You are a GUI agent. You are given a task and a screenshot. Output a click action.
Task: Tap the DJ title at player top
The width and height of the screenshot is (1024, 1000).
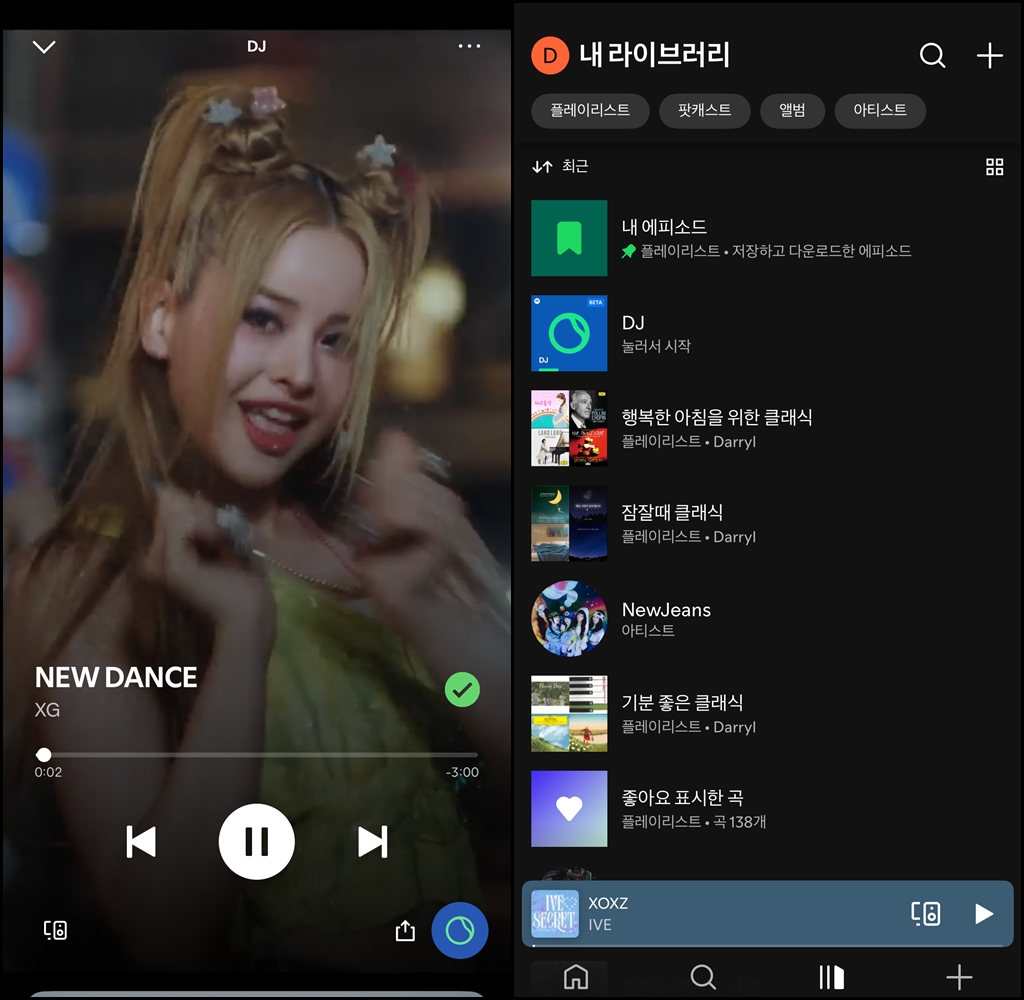coord(257,46)
